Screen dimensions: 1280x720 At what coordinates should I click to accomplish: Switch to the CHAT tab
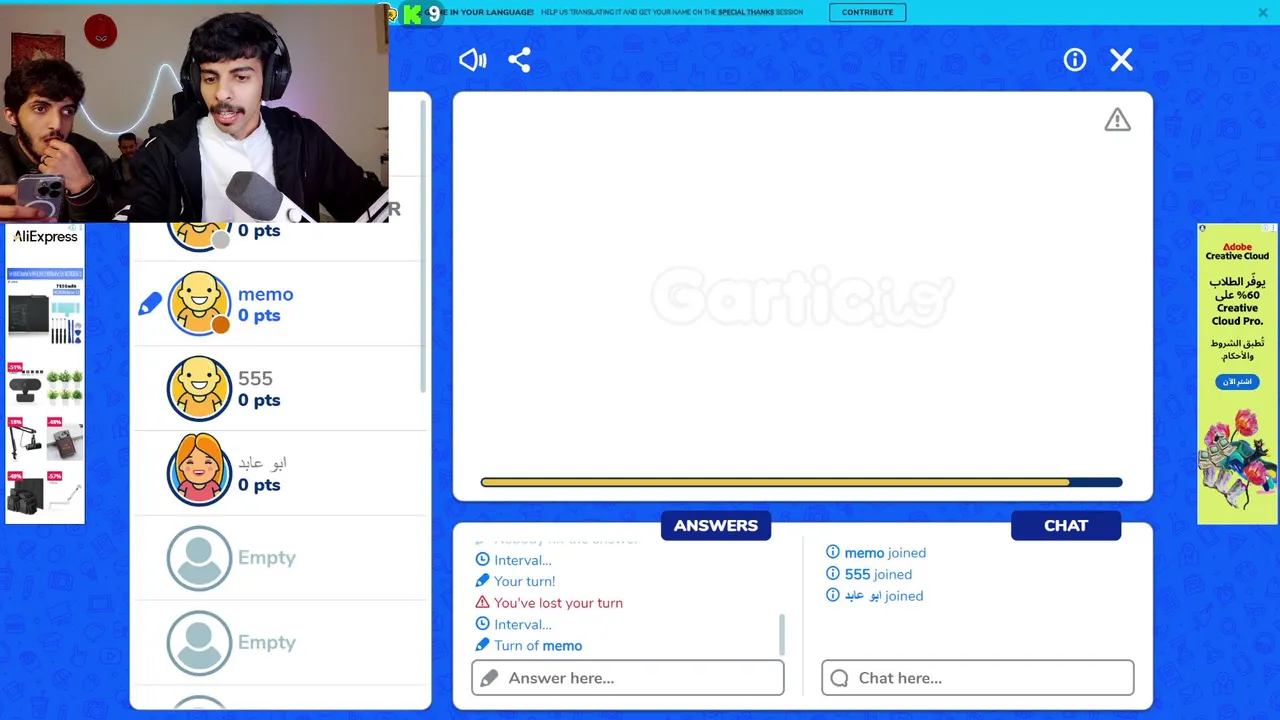(x=1066, y=525)
